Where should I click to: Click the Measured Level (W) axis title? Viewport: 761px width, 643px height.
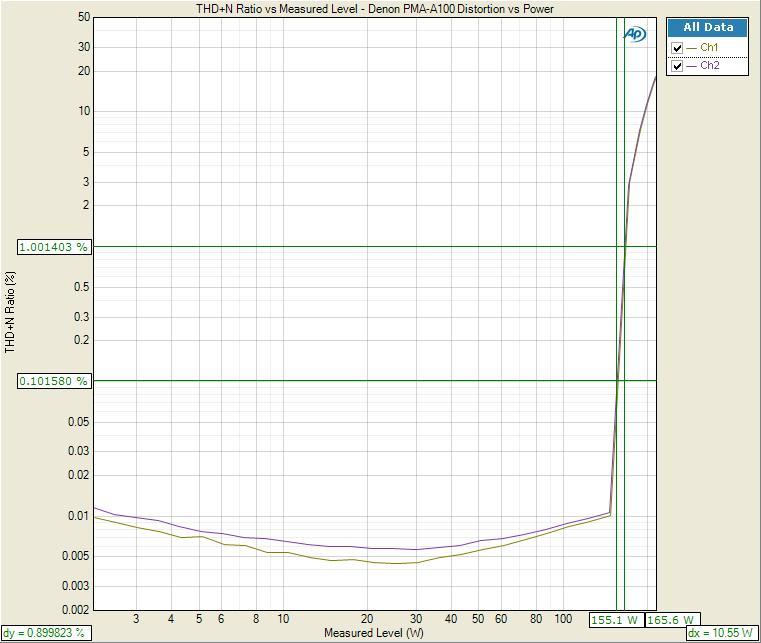(373, 633)
